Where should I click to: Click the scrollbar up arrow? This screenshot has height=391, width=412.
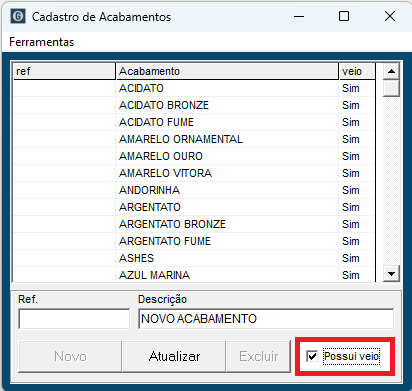(x=391, y=71)
